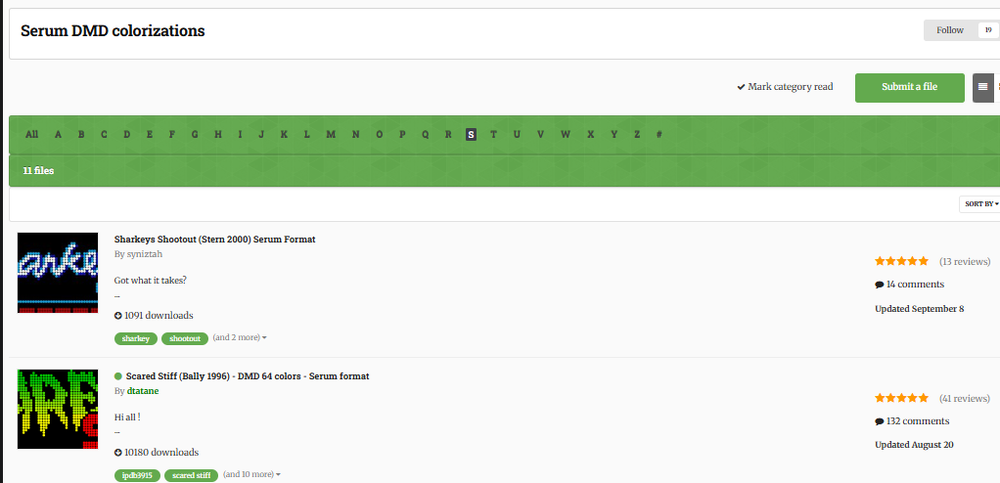Filter files by letter L

click(307, 135)
